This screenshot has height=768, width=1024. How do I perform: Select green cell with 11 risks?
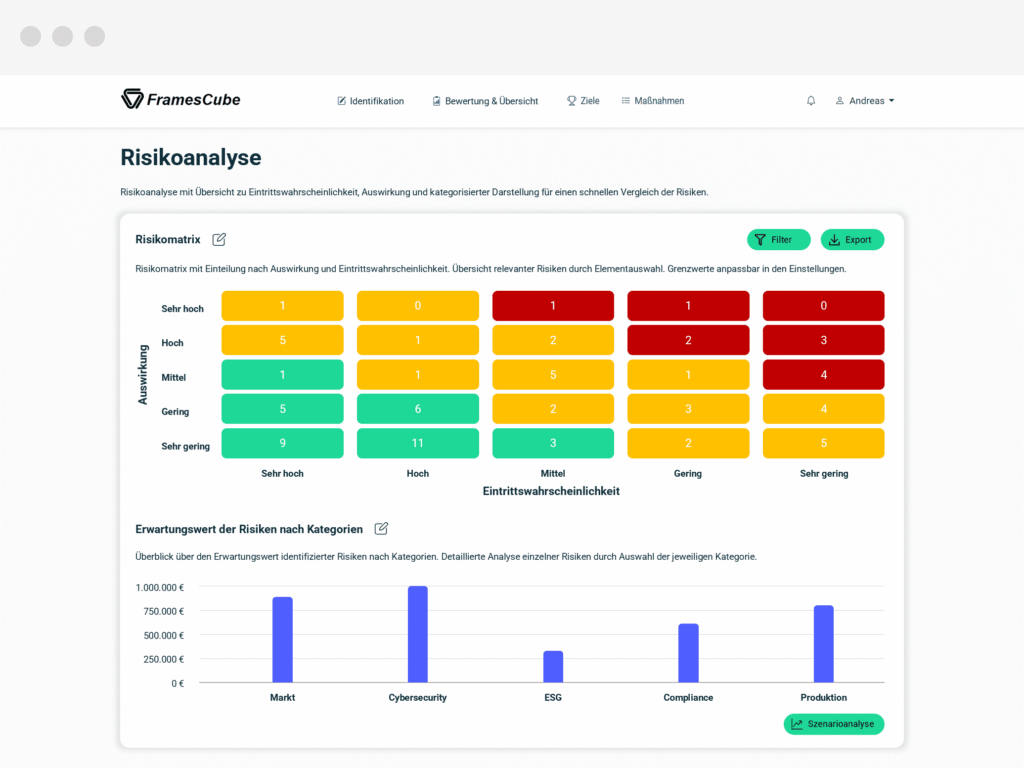(418, 443)
